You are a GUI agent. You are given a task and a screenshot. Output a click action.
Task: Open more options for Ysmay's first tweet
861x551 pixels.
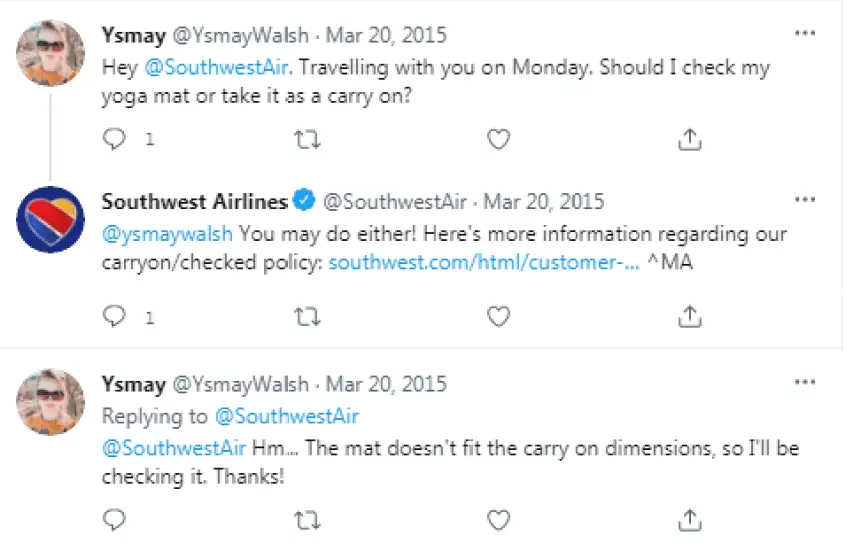click(x=805, y=33)
